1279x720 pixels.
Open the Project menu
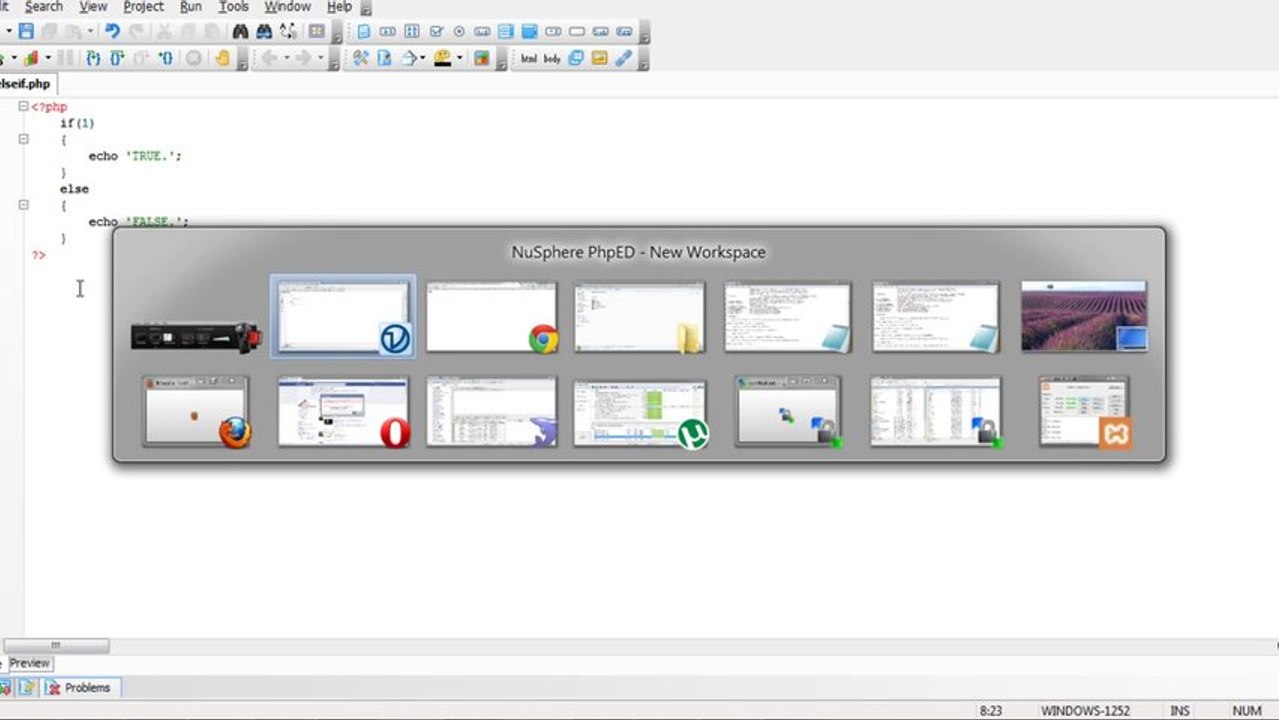pos(143,7)
